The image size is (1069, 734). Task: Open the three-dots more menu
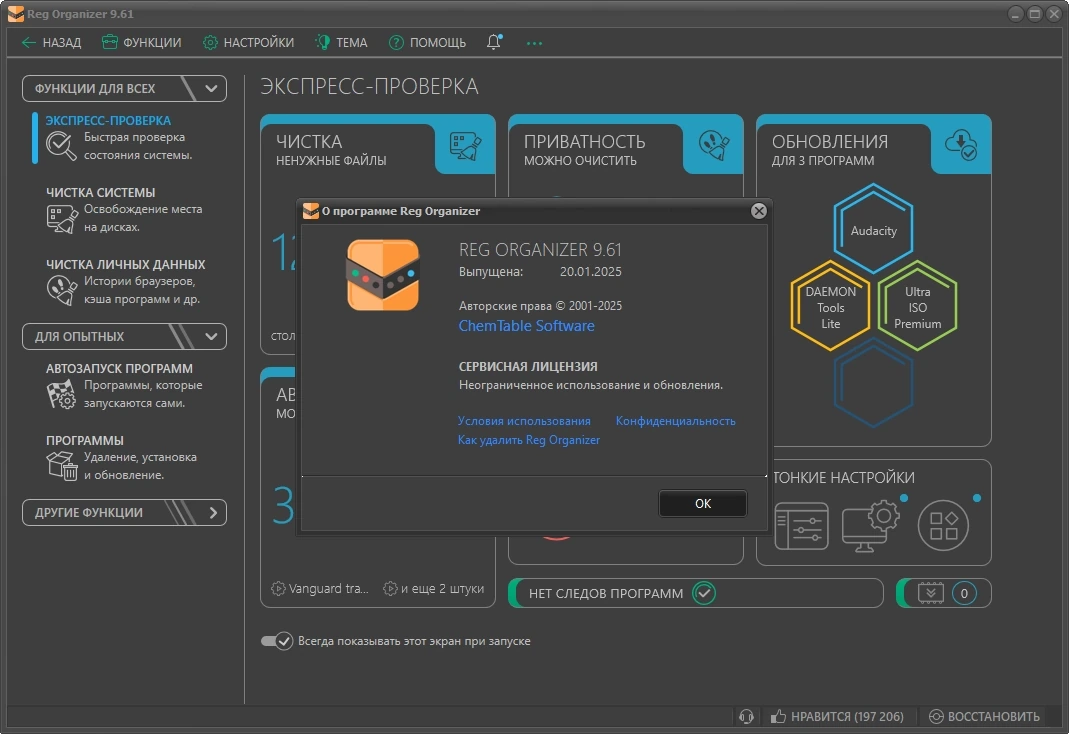point(534,43)
